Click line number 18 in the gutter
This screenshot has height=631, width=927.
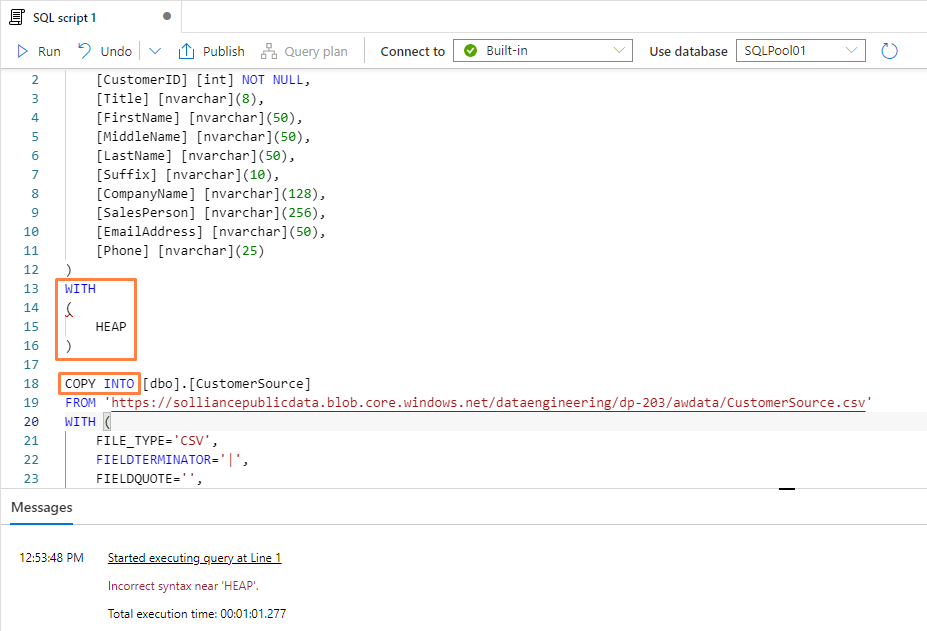tap(31, 383)
